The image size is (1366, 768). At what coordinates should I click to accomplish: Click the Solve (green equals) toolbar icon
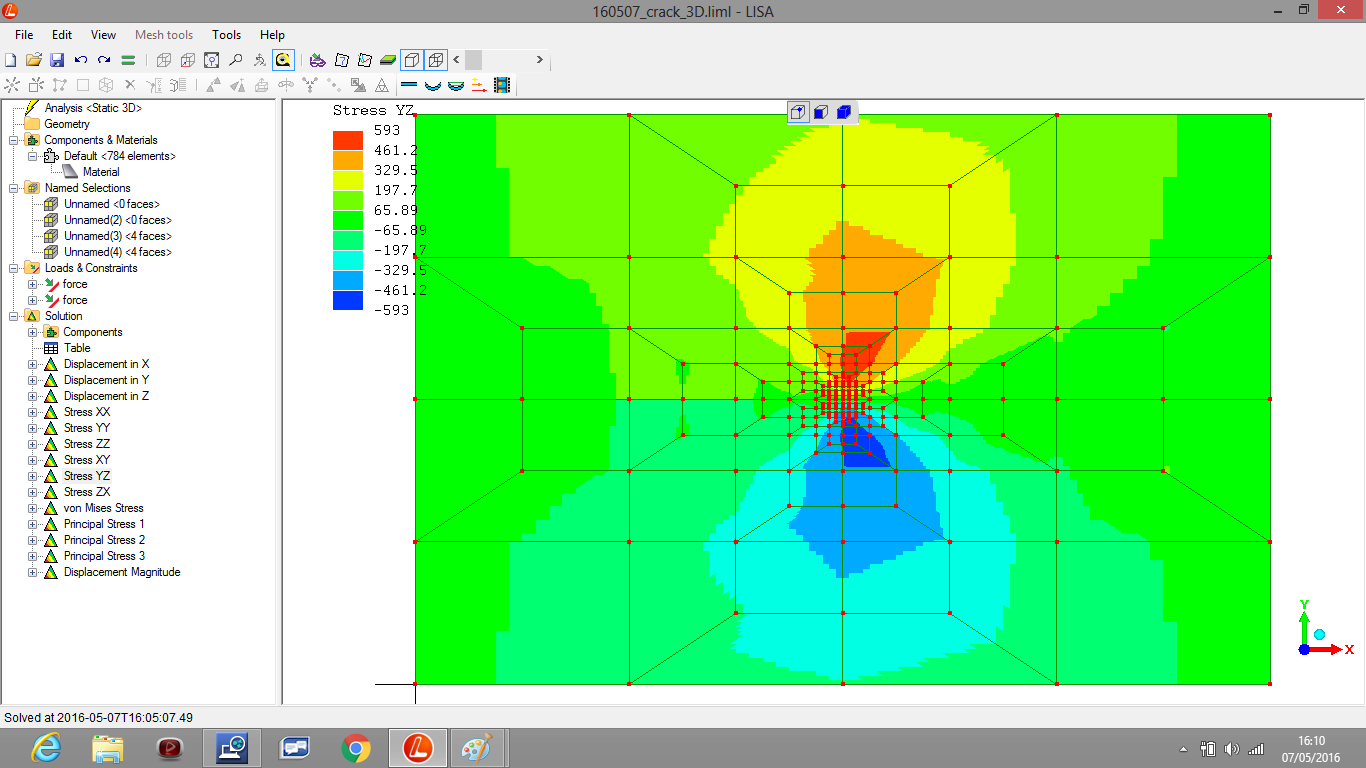[128, 60]
